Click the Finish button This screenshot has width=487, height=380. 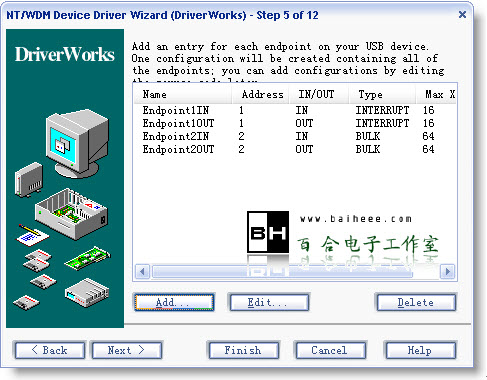[x=243, y=350]
